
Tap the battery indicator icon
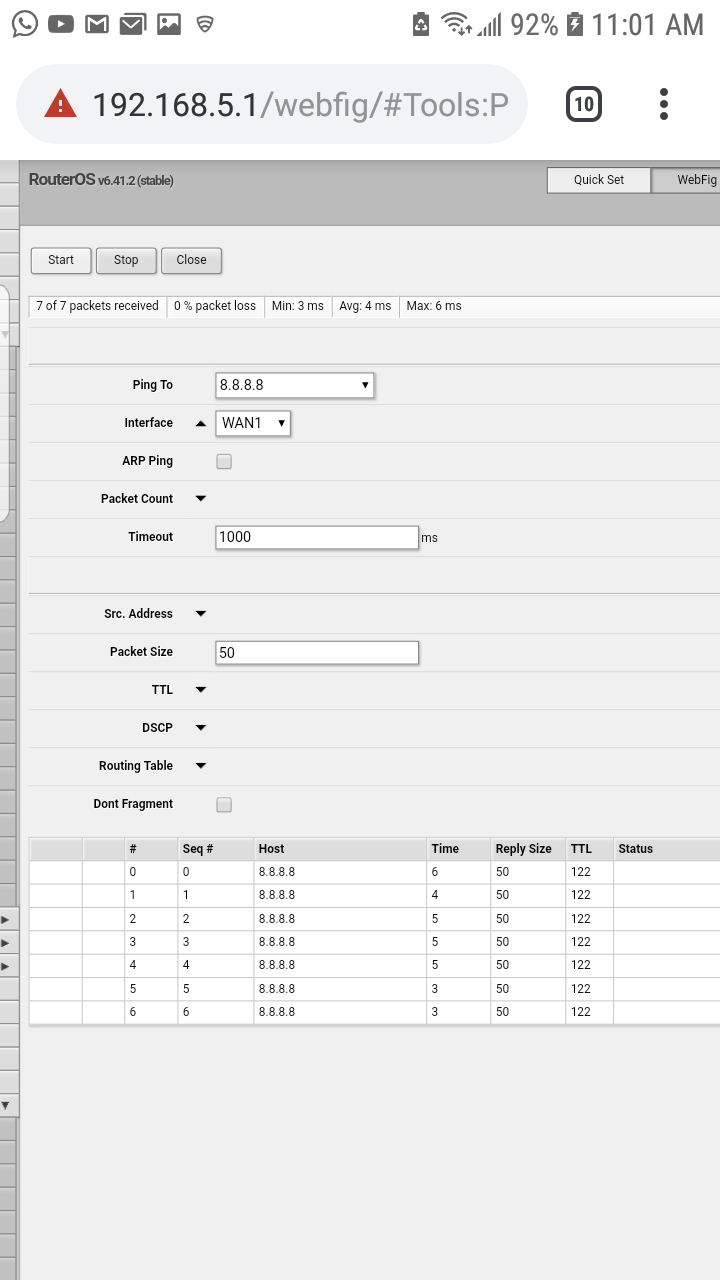click(x=575, y=24)
